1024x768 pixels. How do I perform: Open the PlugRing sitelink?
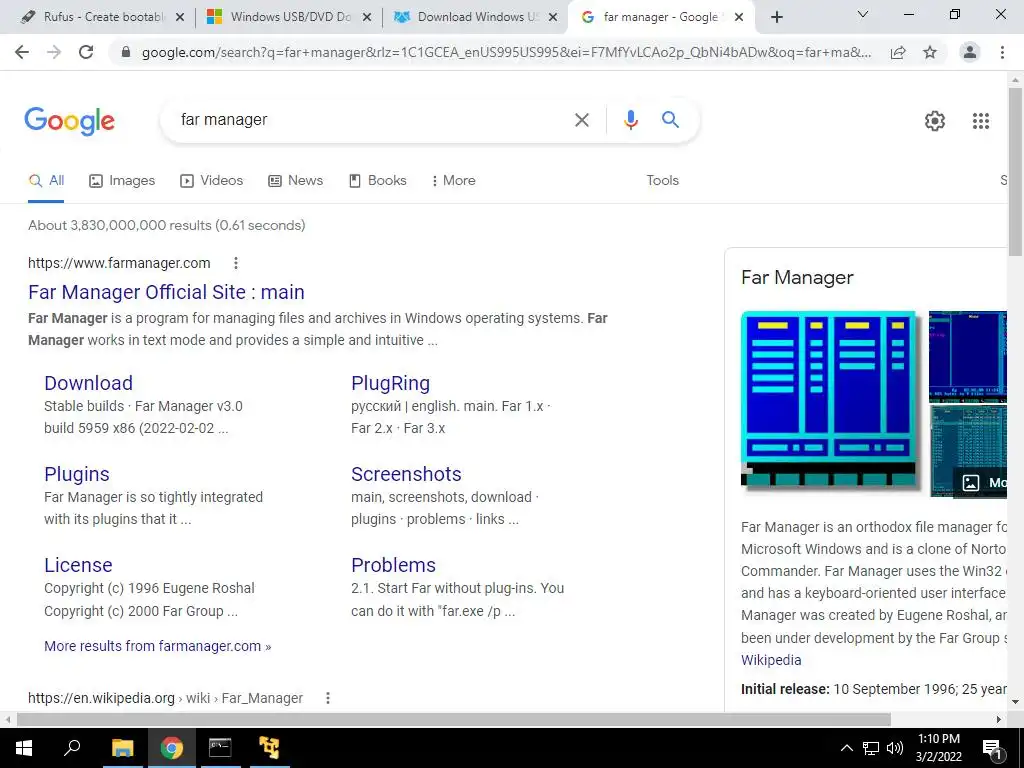pos(391,383)
